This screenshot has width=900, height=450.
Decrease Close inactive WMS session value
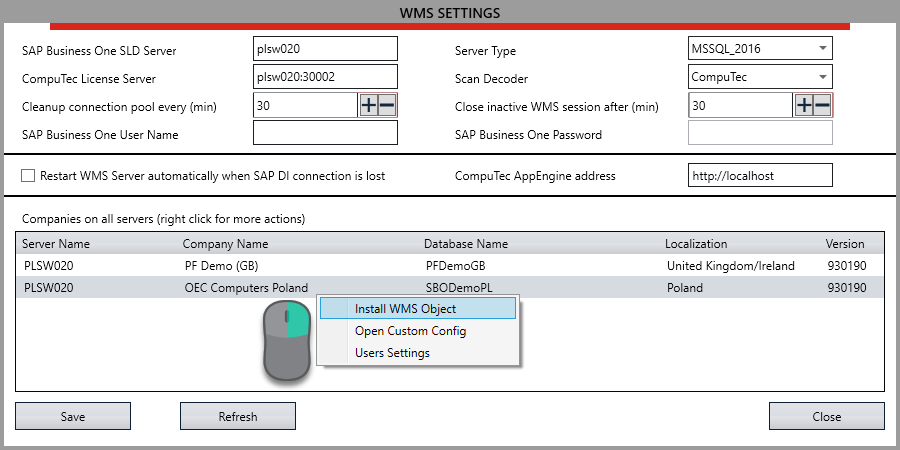click(x=822, y=106)
